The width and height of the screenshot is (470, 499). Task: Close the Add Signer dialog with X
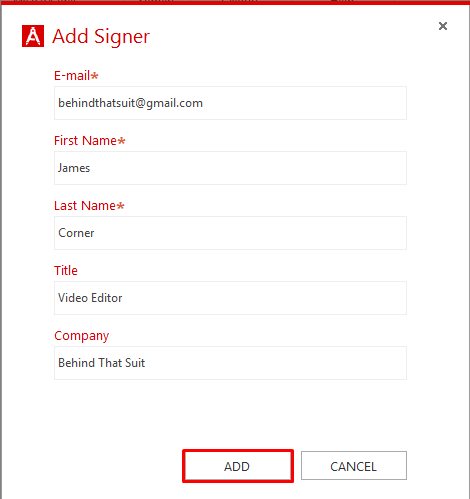(x=443, y=26)
